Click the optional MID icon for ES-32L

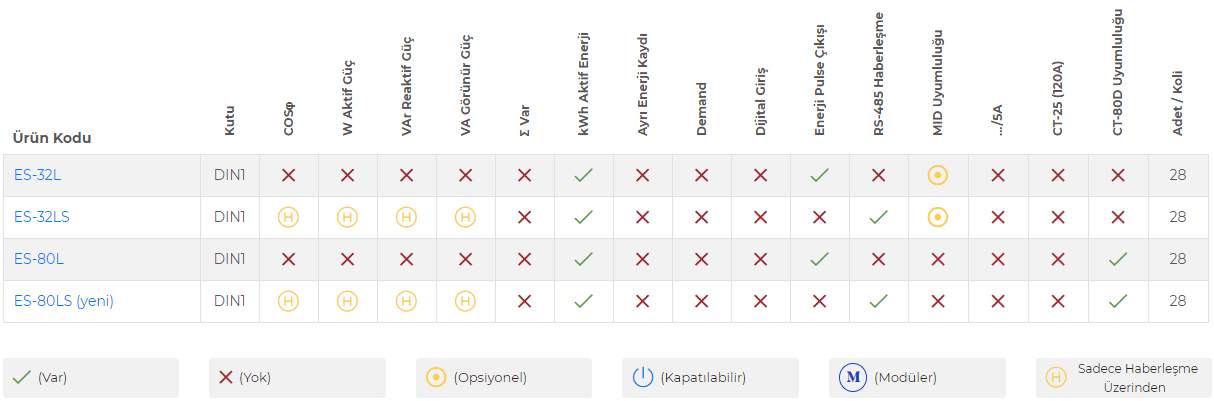(938, 175)
